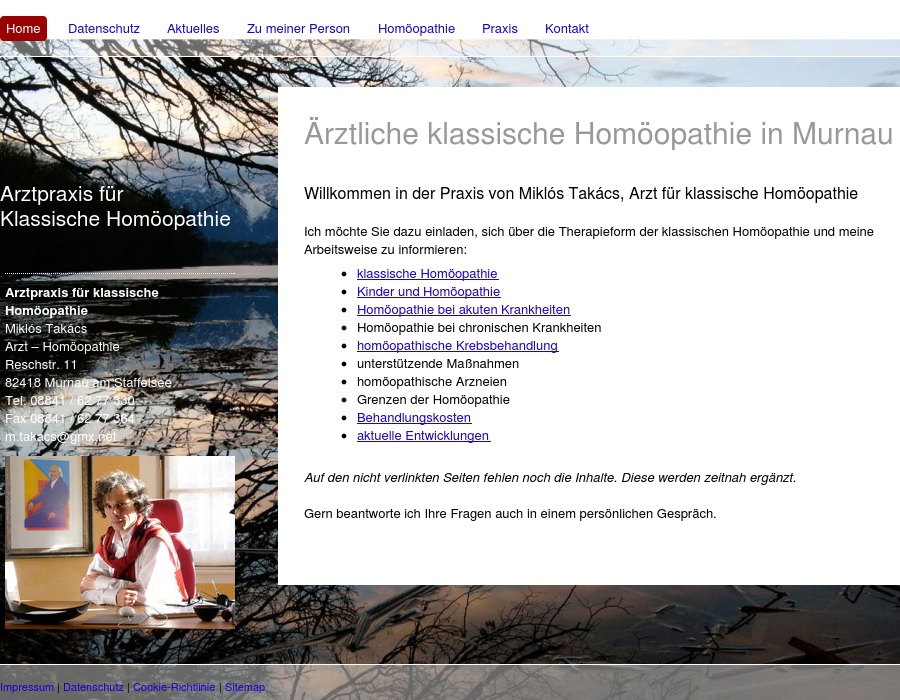
Task: Select Homöopathie in the navigation bar
Action: point(416,28)
